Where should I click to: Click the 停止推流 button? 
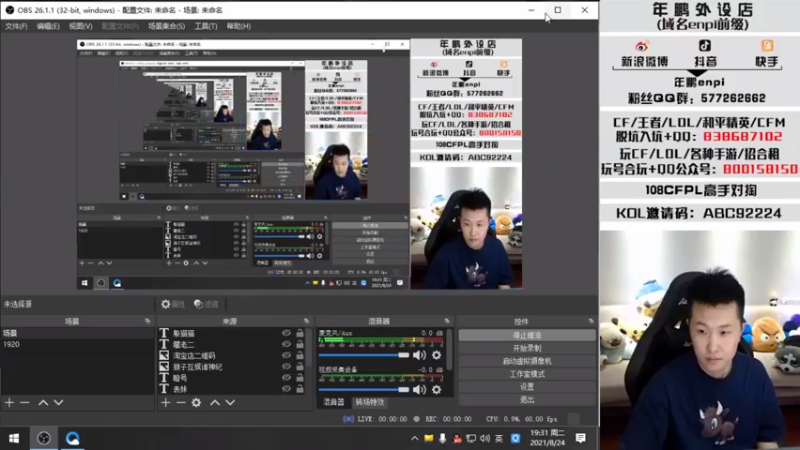click(527, 335)
